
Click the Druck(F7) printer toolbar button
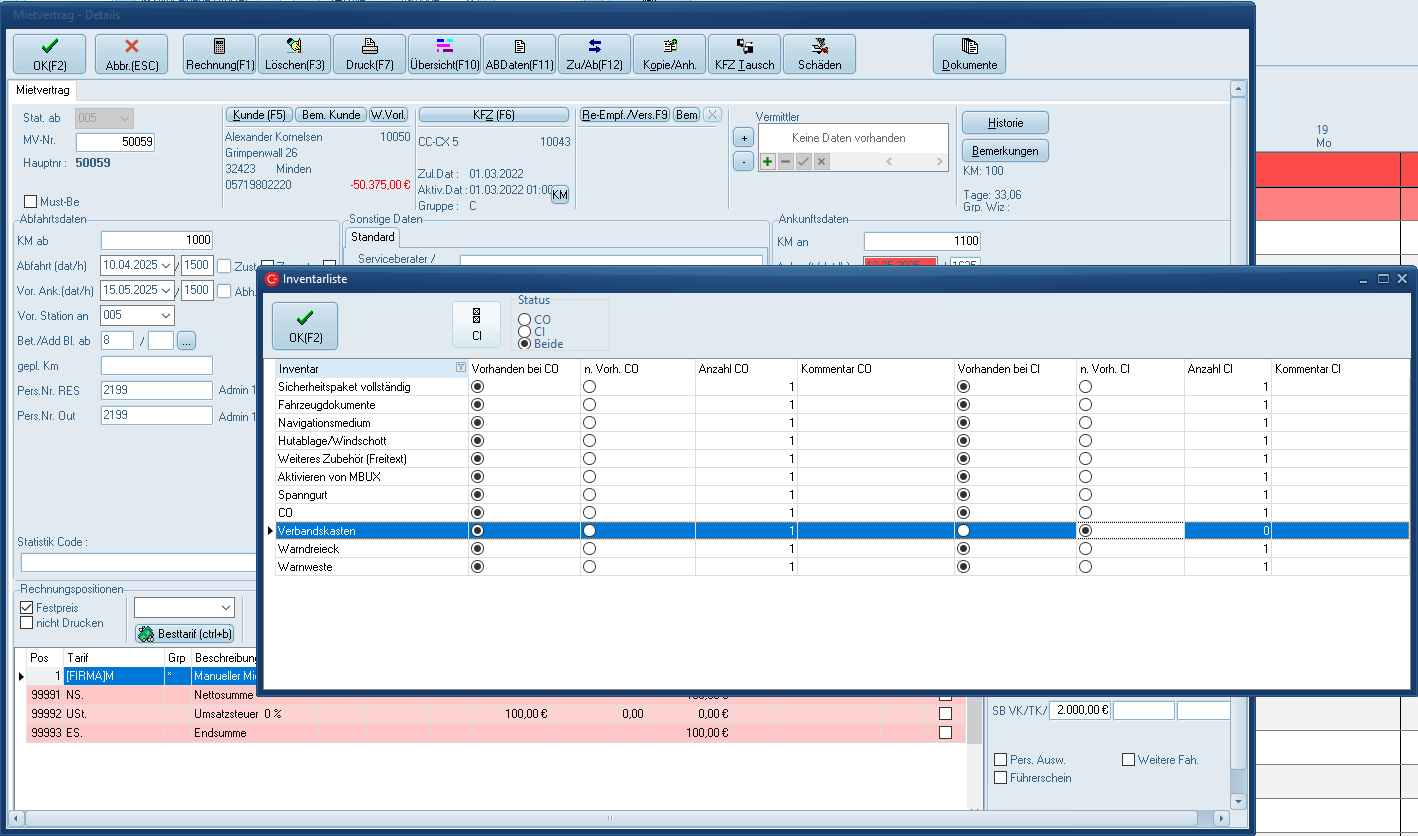[369, 54]
